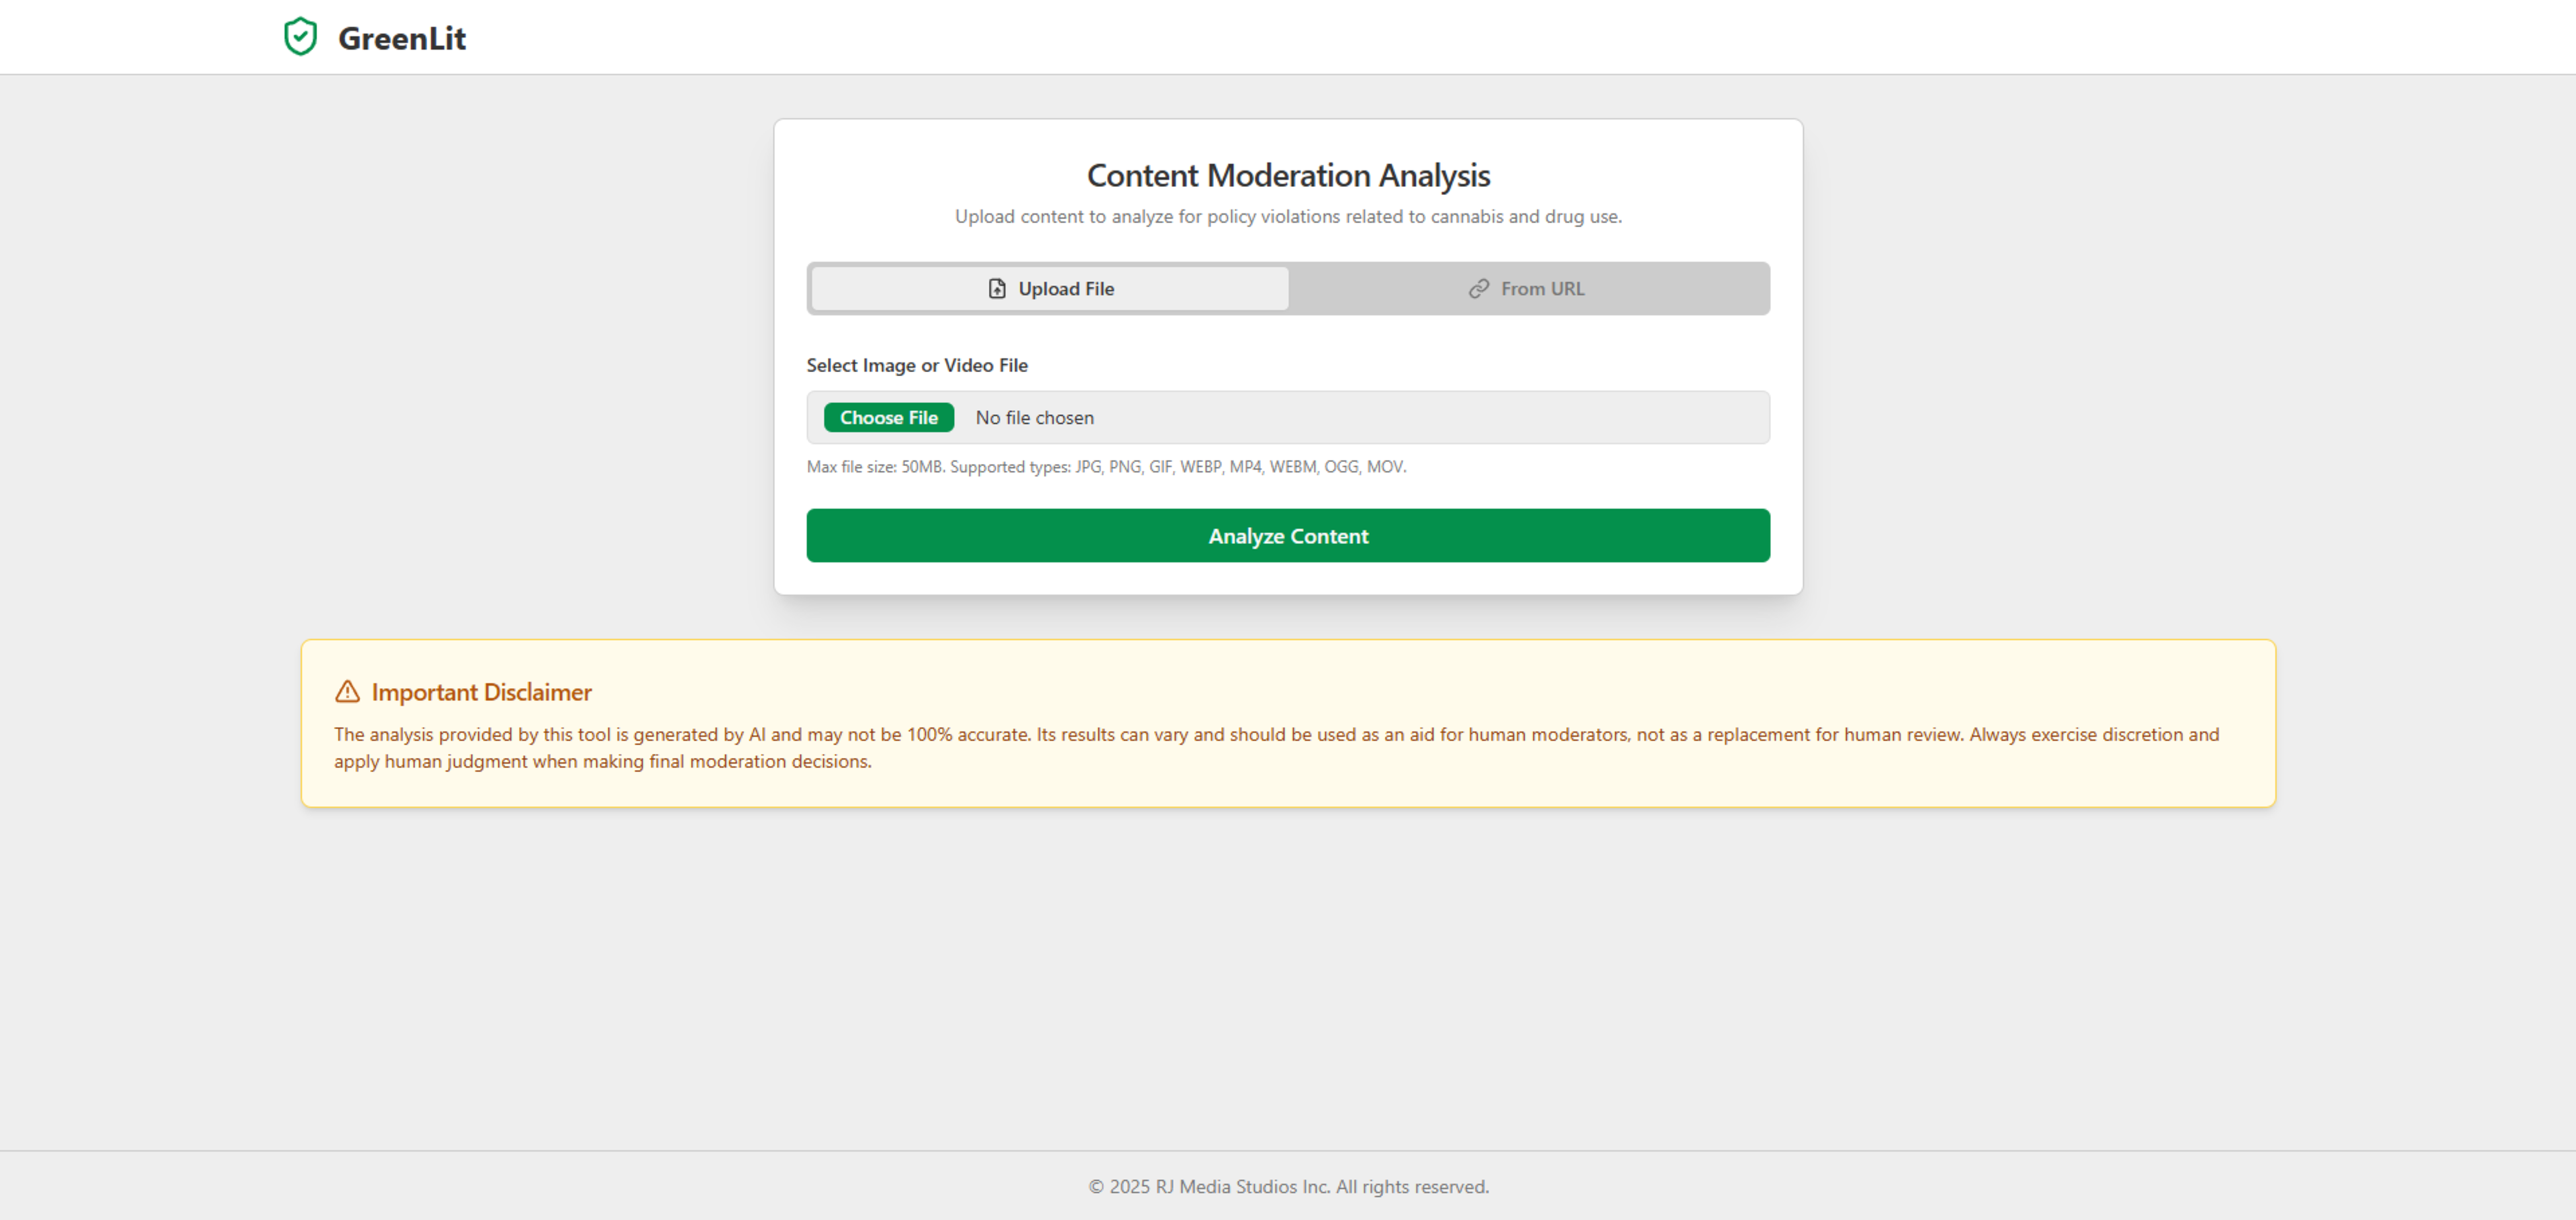
Task: Click the 'apply human judgment' disclaimer line
Action: [602, 762]
